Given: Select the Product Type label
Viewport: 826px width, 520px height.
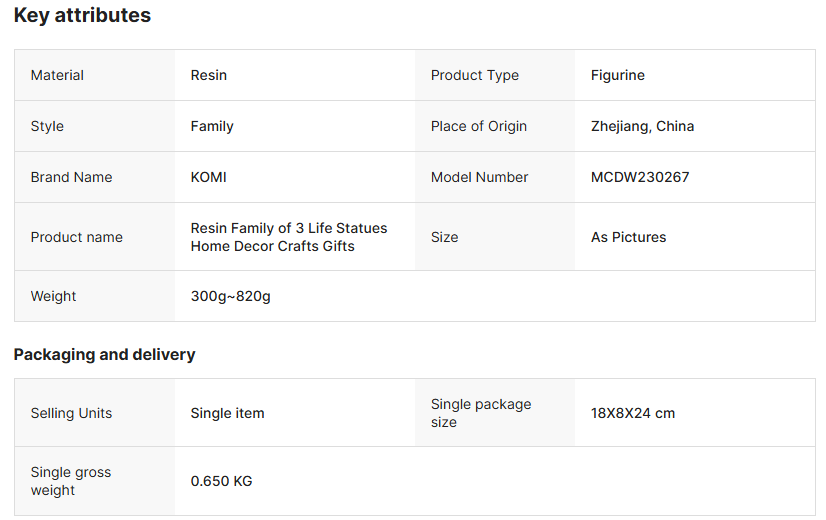Looking at the screenshot, I should point(474,75).
